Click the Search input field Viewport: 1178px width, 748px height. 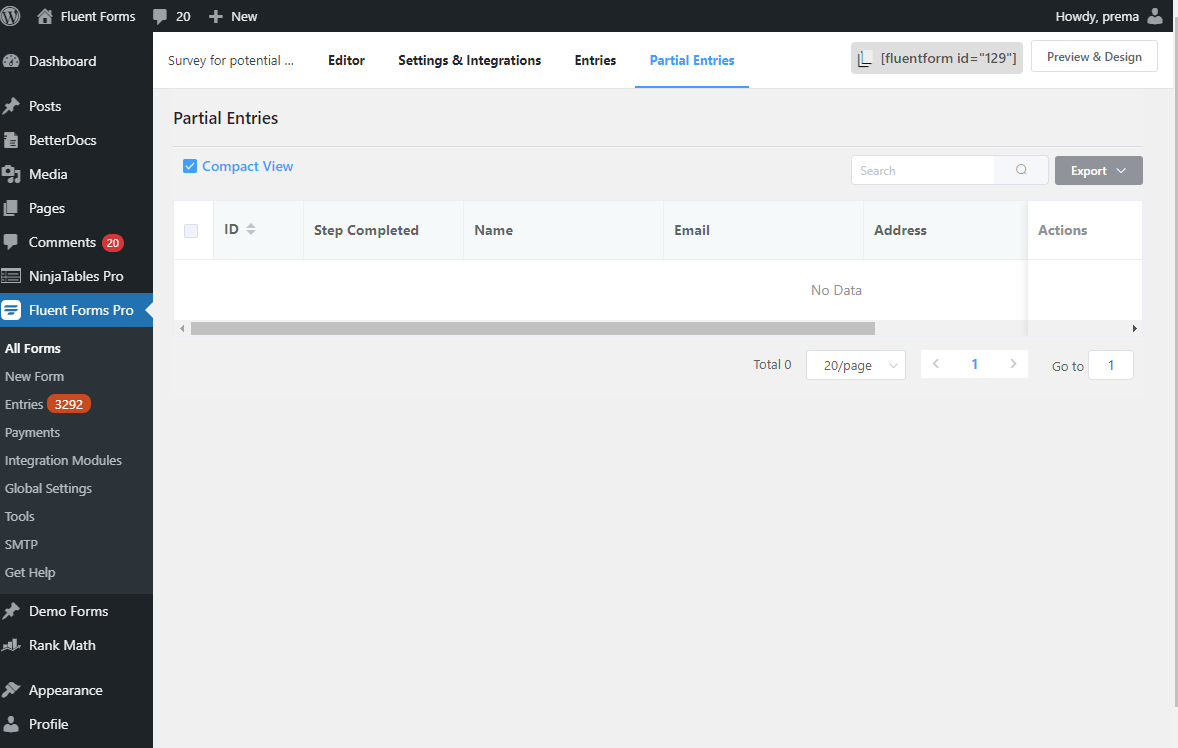tap(923, 170)
